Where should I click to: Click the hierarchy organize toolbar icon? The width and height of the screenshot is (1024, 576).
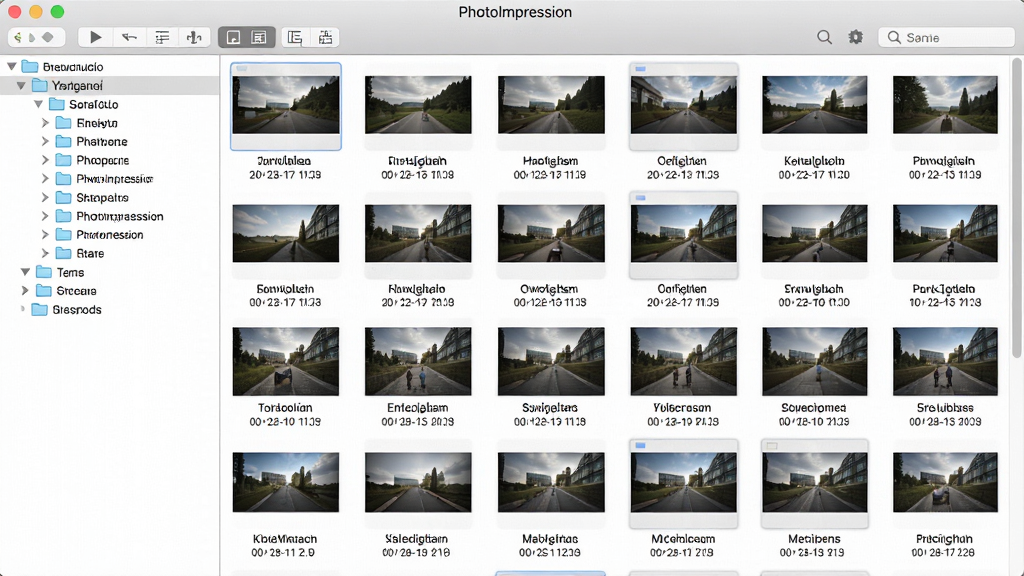pos(325,37)
